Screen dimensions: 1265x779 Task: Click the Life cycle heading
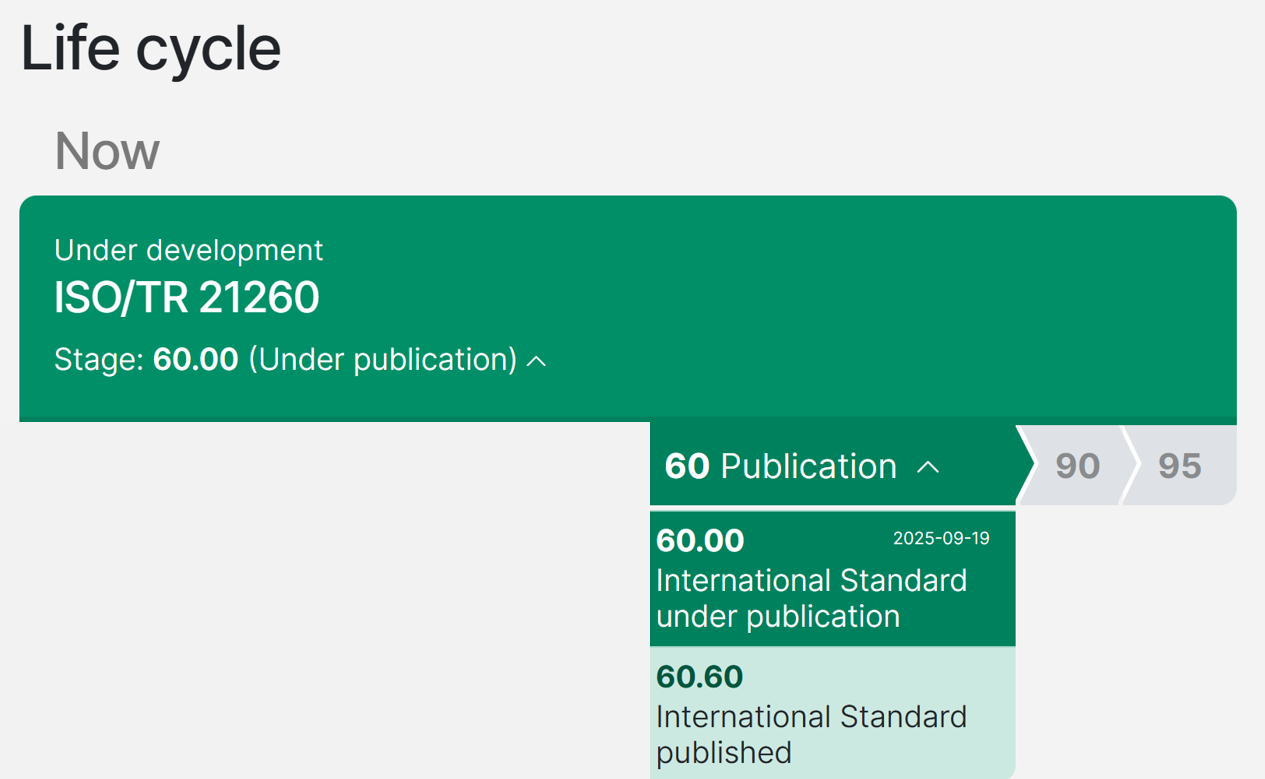(151, 48)
